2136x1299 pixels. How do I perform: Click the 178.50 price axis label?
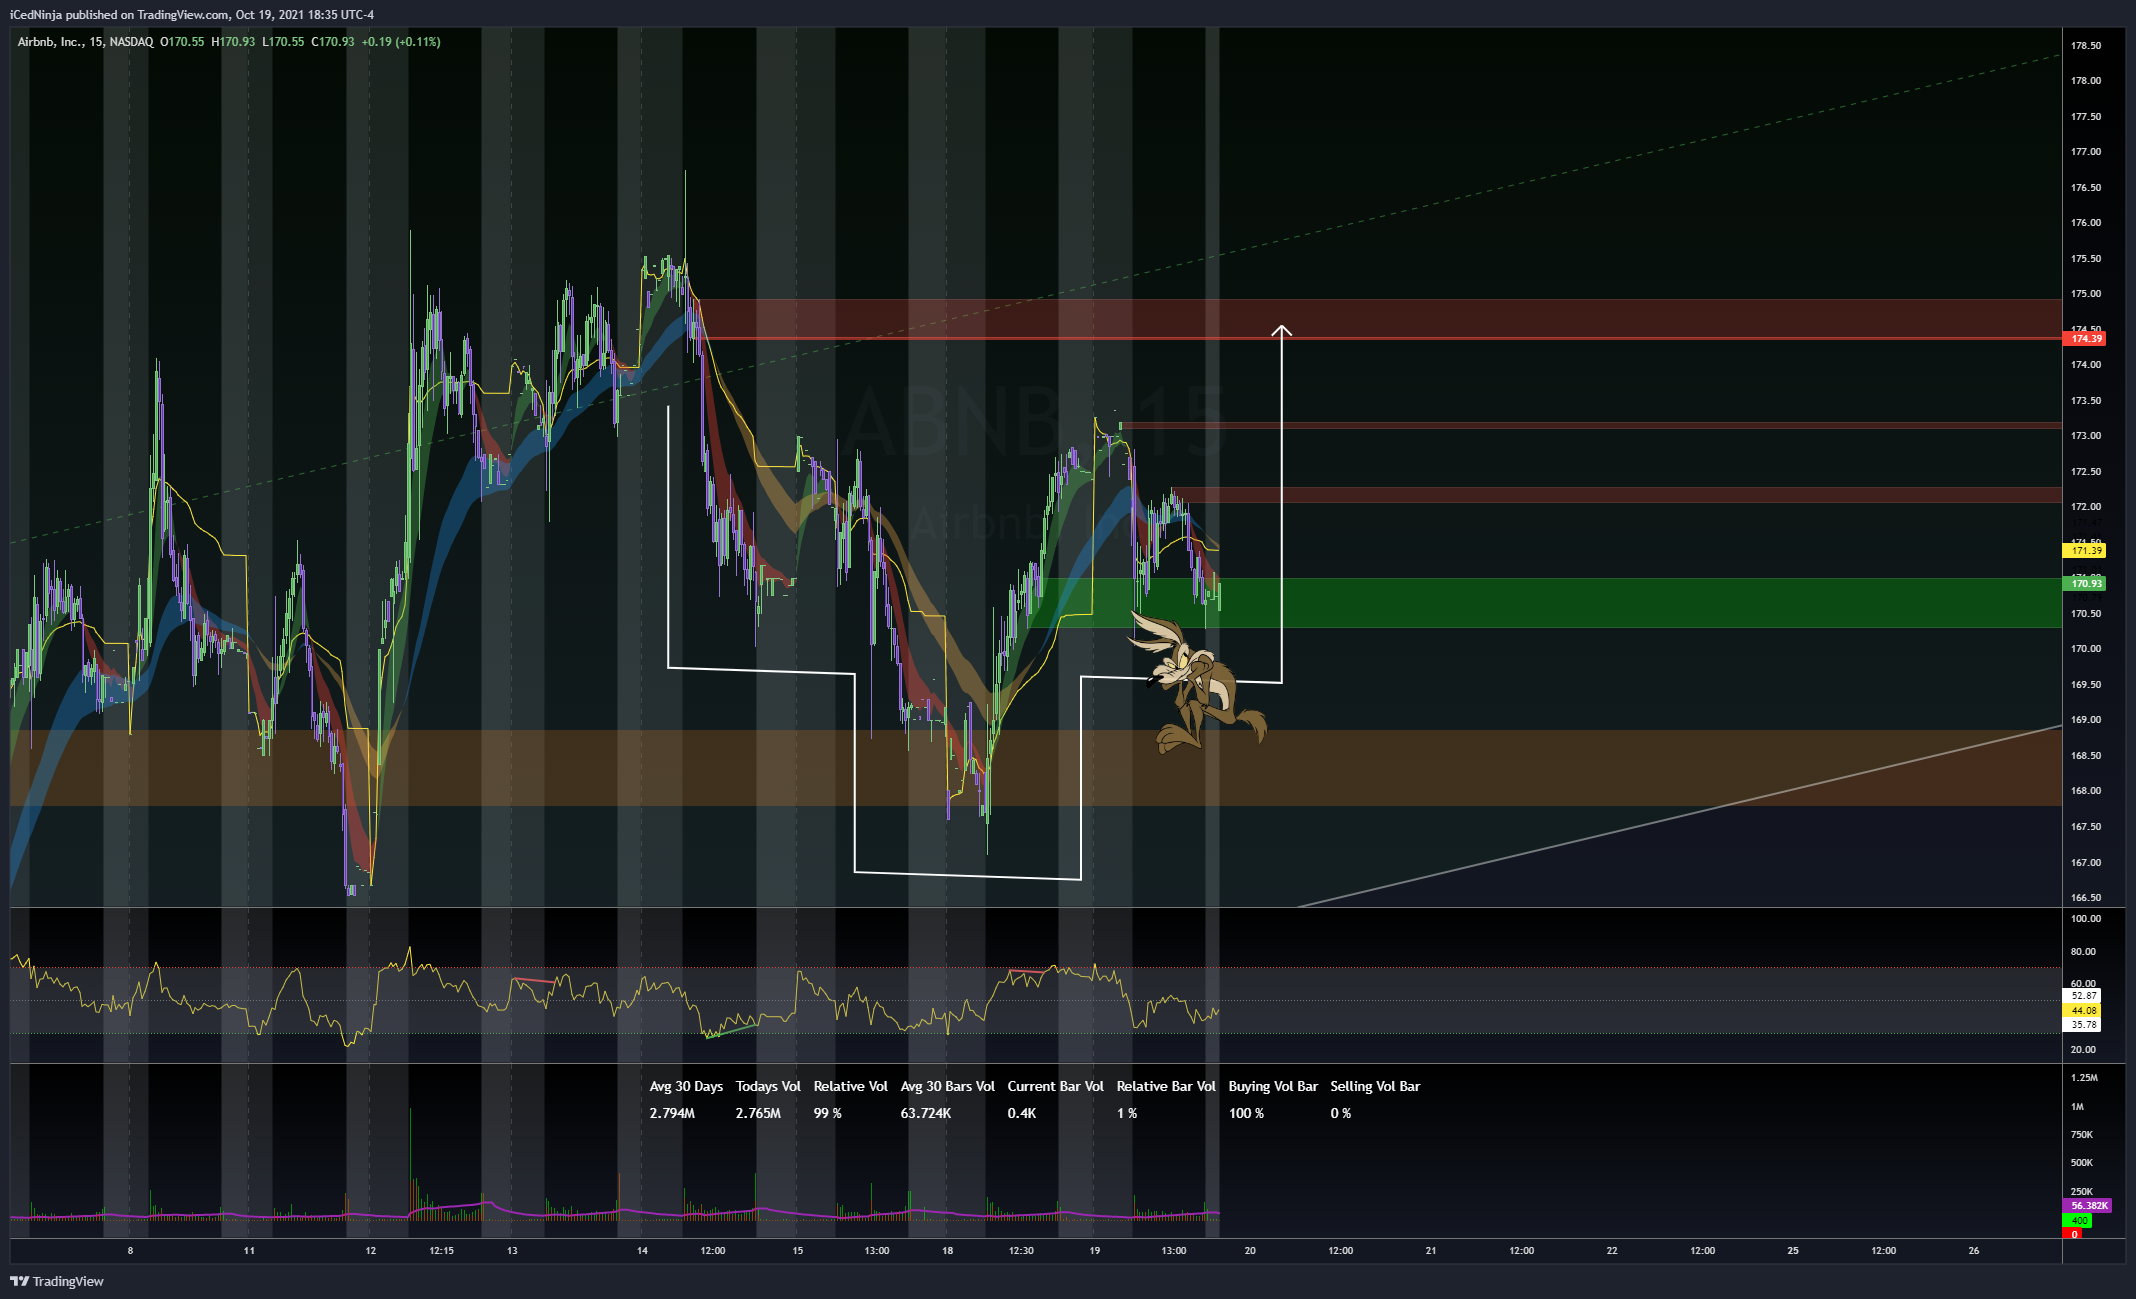[2085, 46]
